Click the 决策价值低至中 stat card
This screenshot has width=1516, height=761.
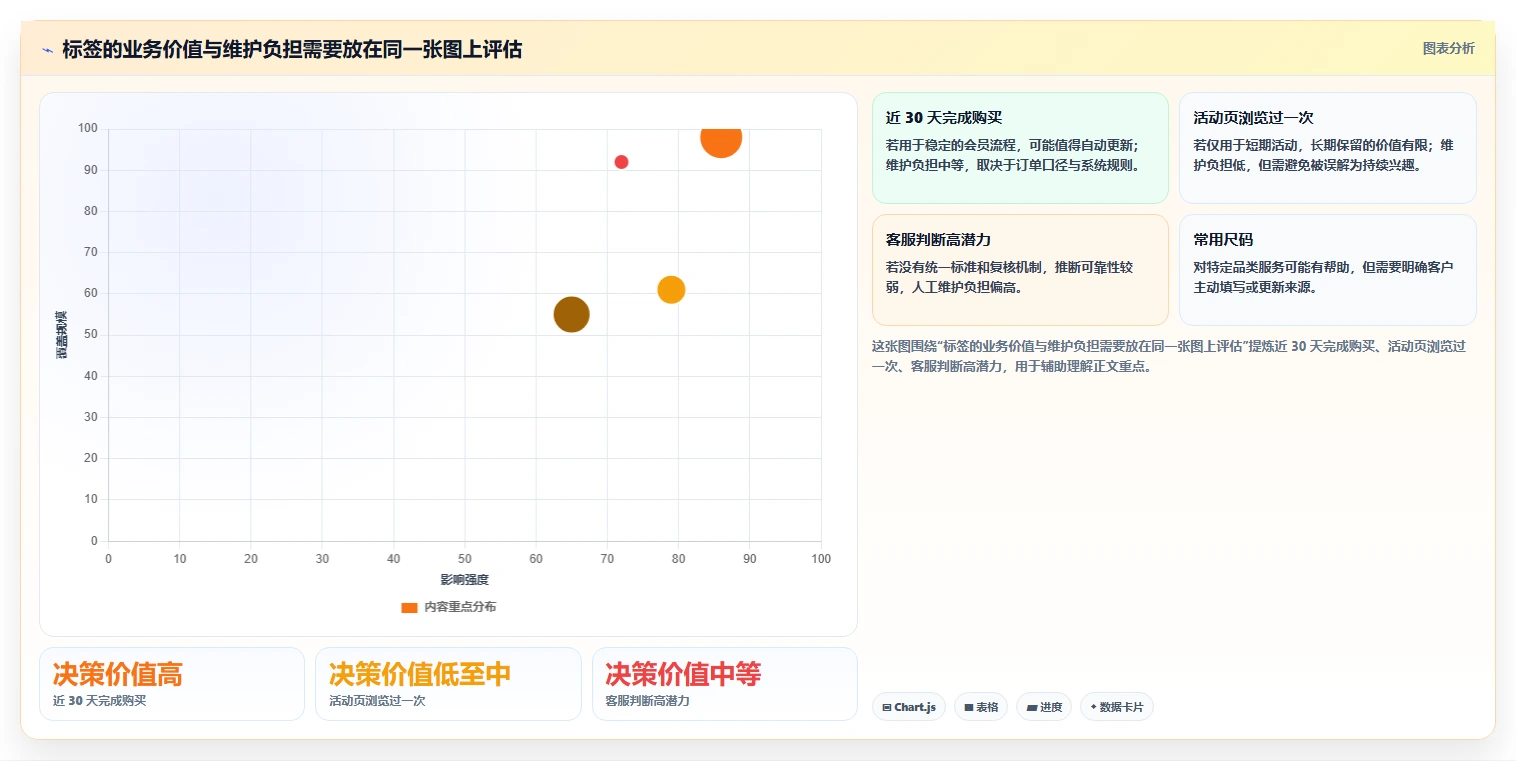pos(448,684)
